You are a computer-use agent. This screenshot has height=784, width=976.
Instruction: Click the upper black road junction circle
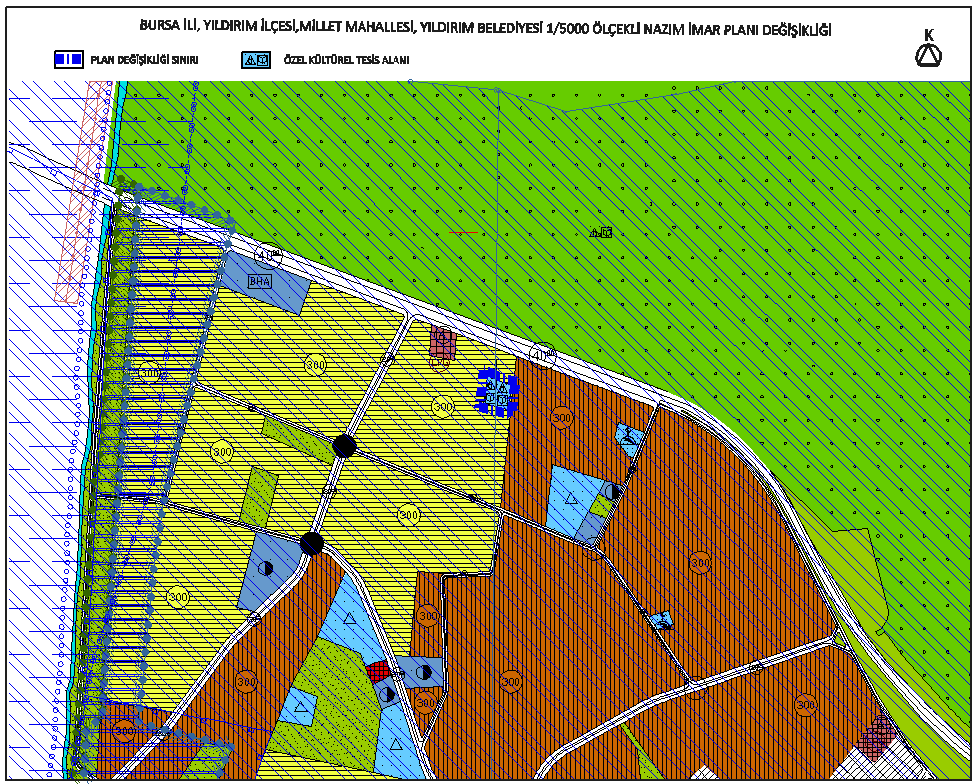pos(344,446)
